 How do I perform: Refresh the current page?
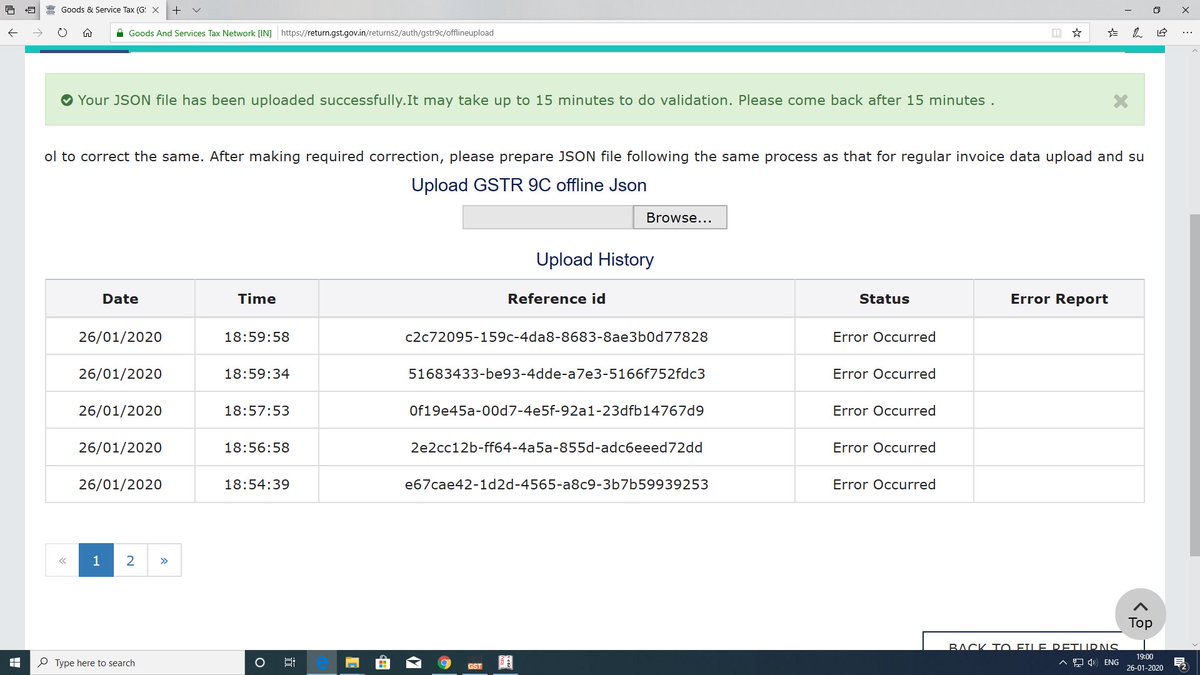tap(61, 32)
